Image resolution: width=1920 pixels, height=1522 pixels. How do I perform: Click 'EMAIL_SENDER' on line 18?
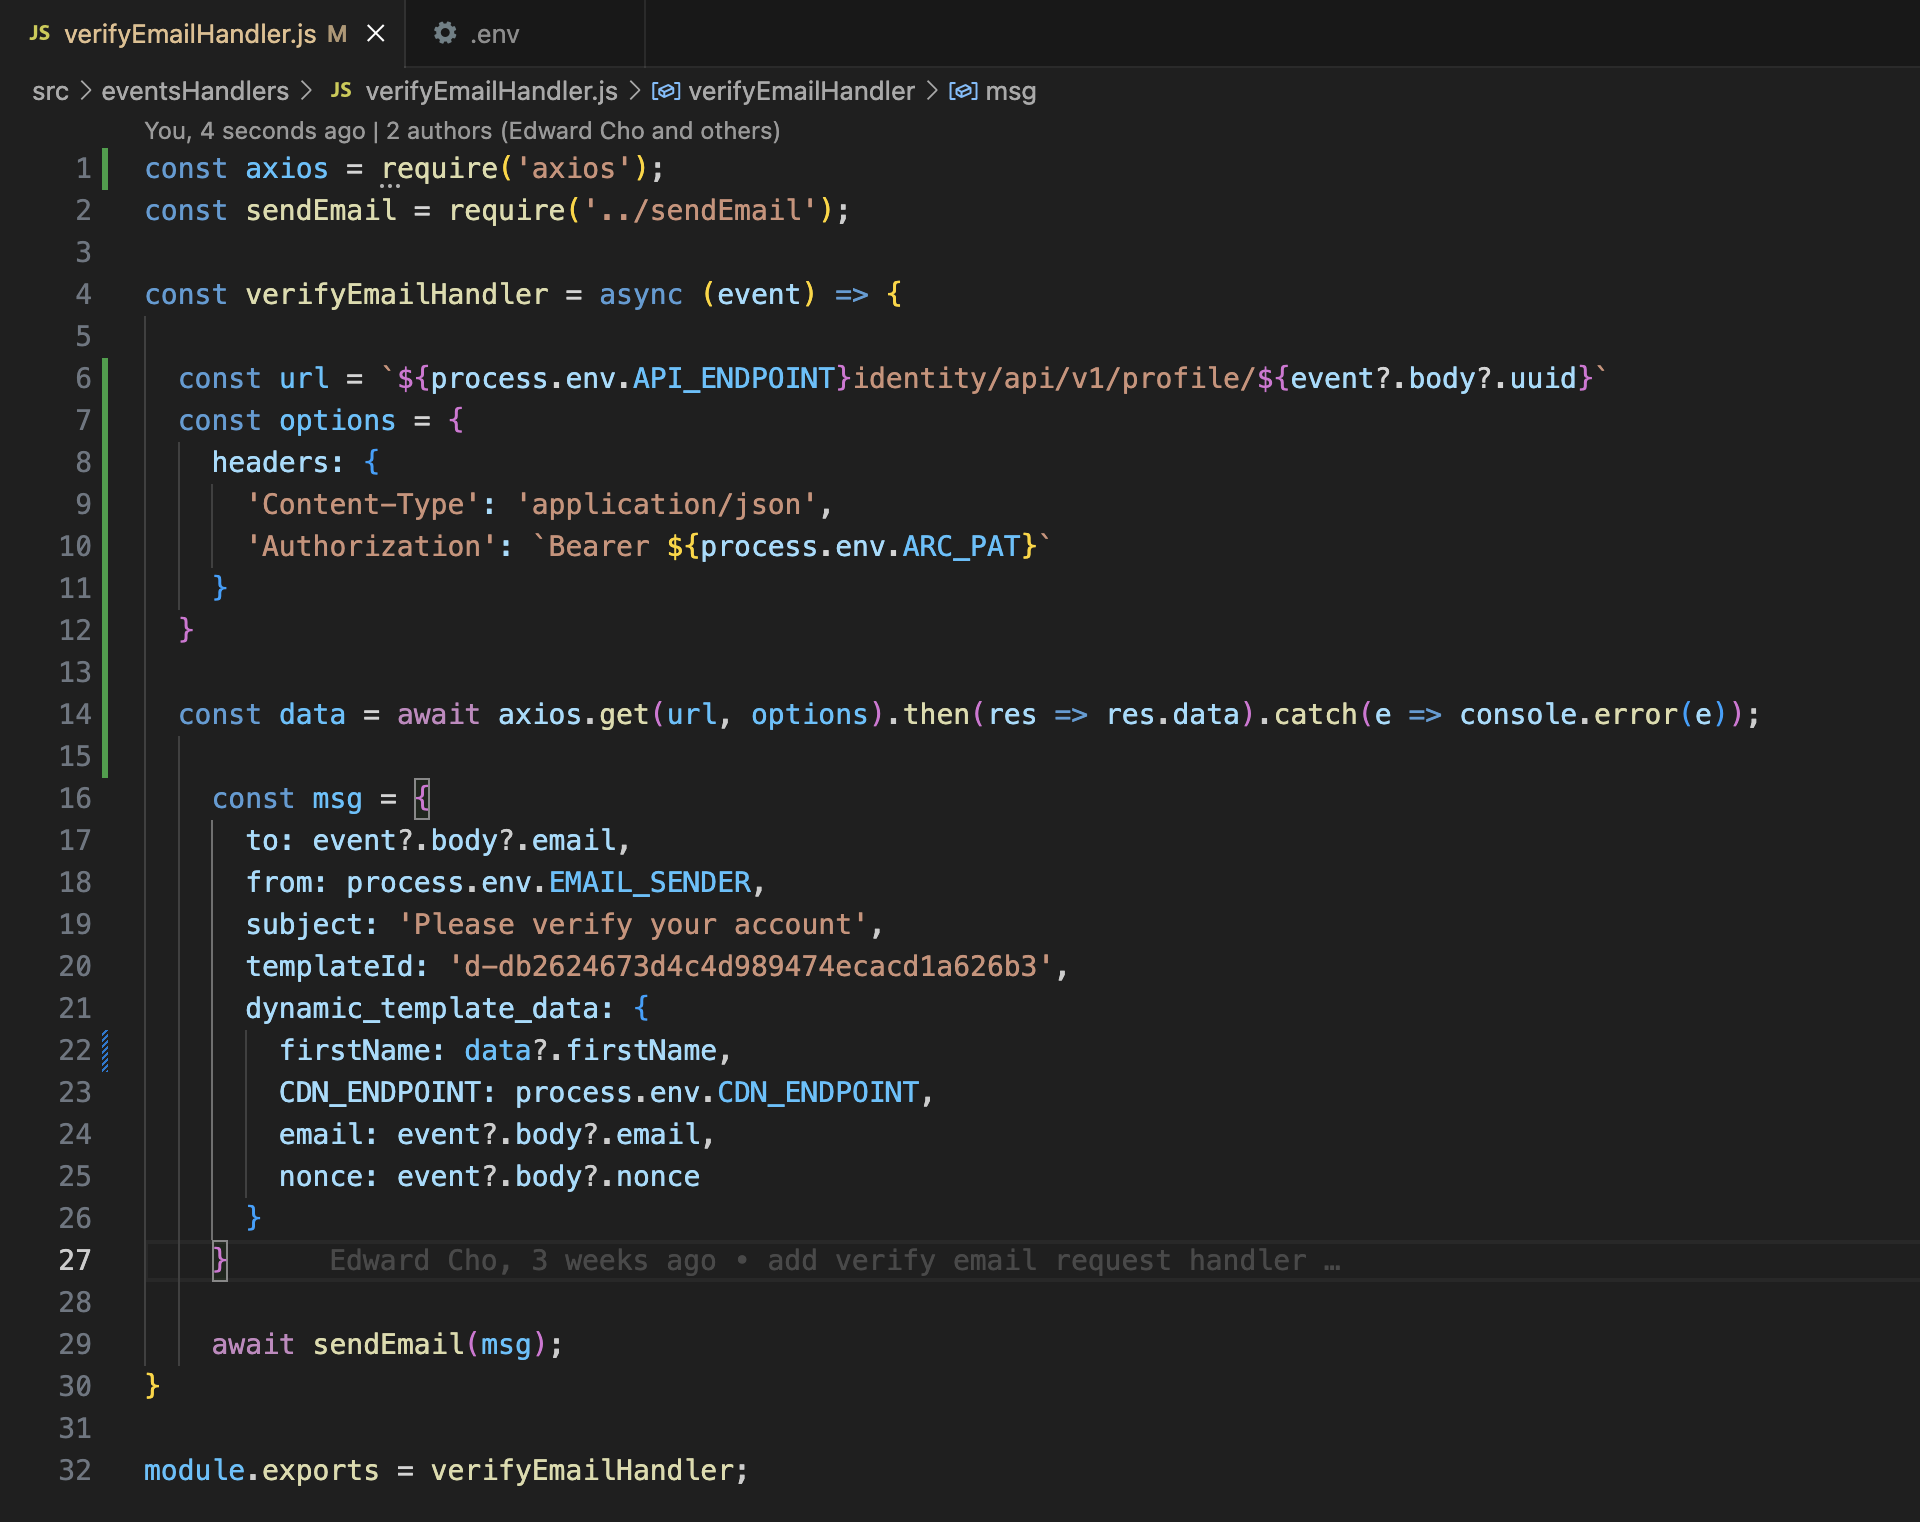click(650, 882)
